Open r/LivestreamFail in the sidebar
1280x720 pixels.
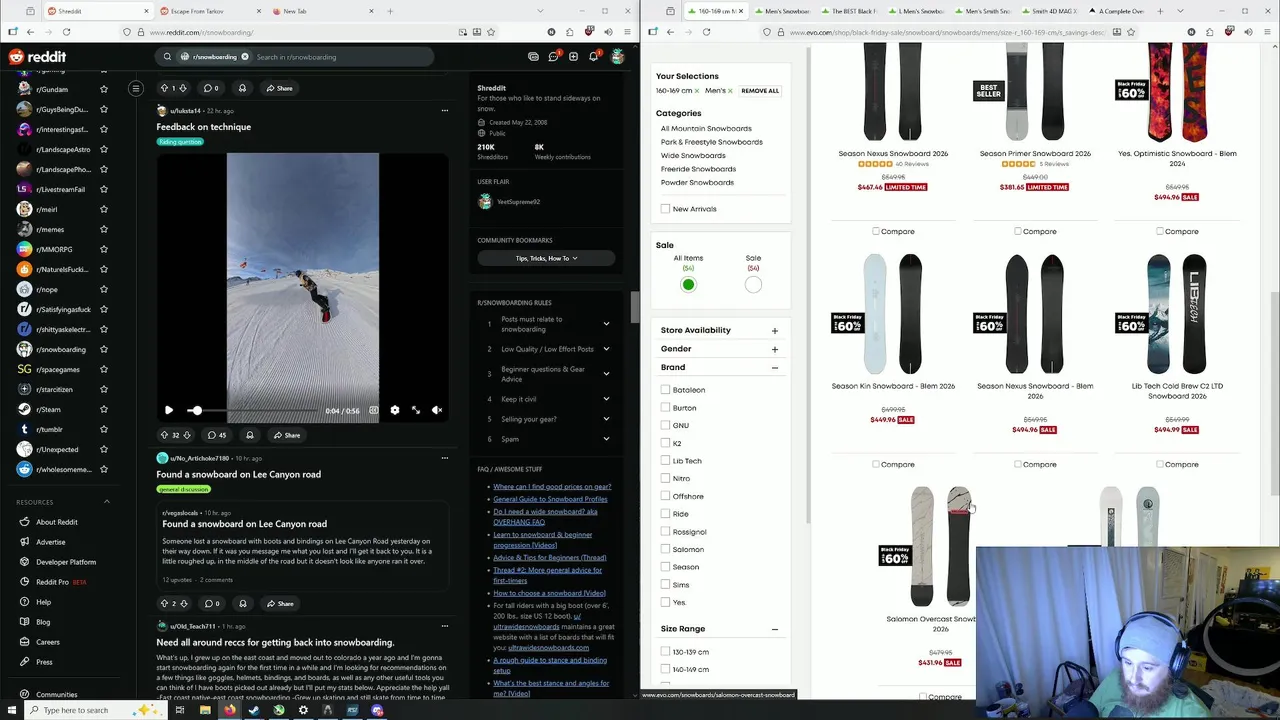[x=60, y=189]
